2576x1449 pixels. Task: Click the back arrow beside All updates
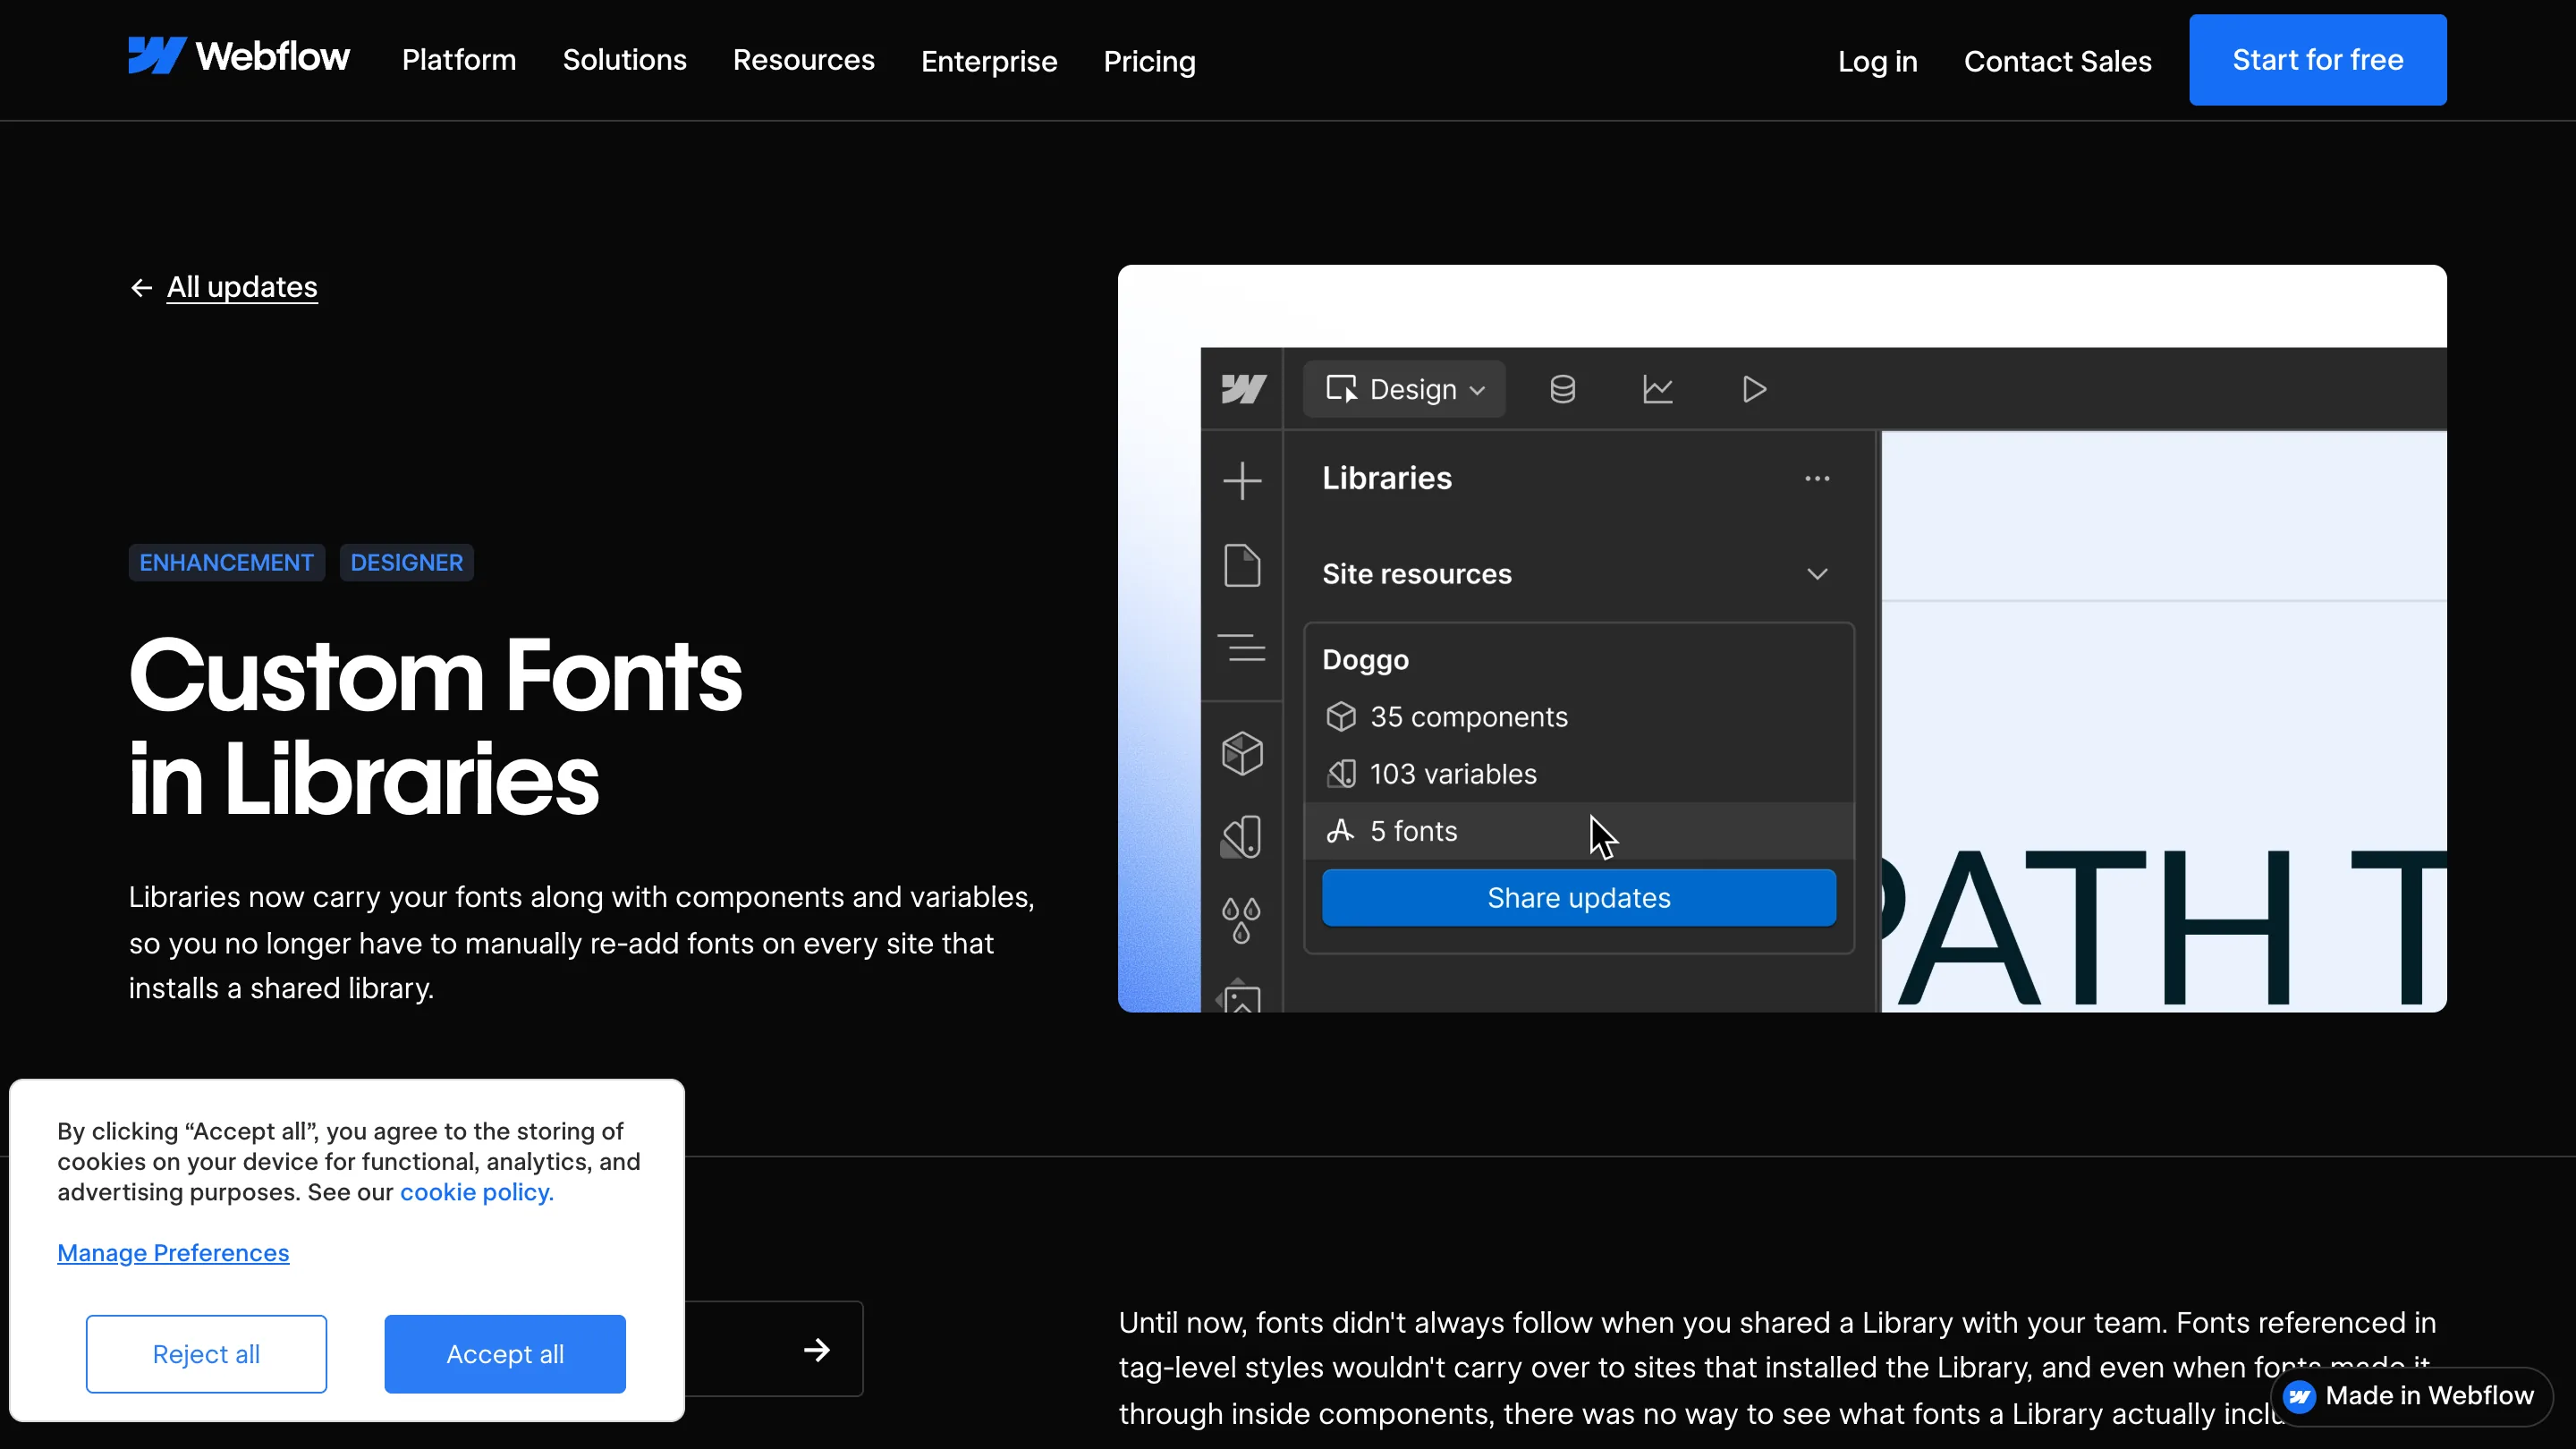coord(141,288)
